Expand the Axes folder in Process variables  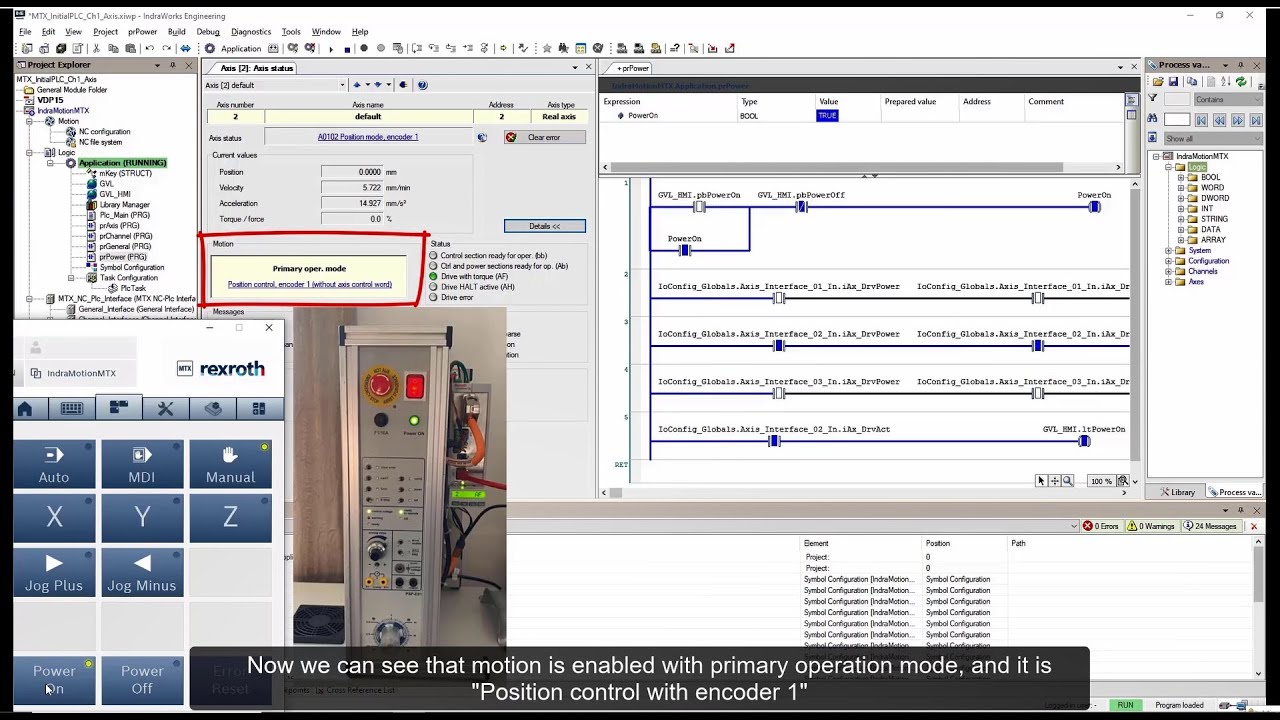tap(1168, 282)
